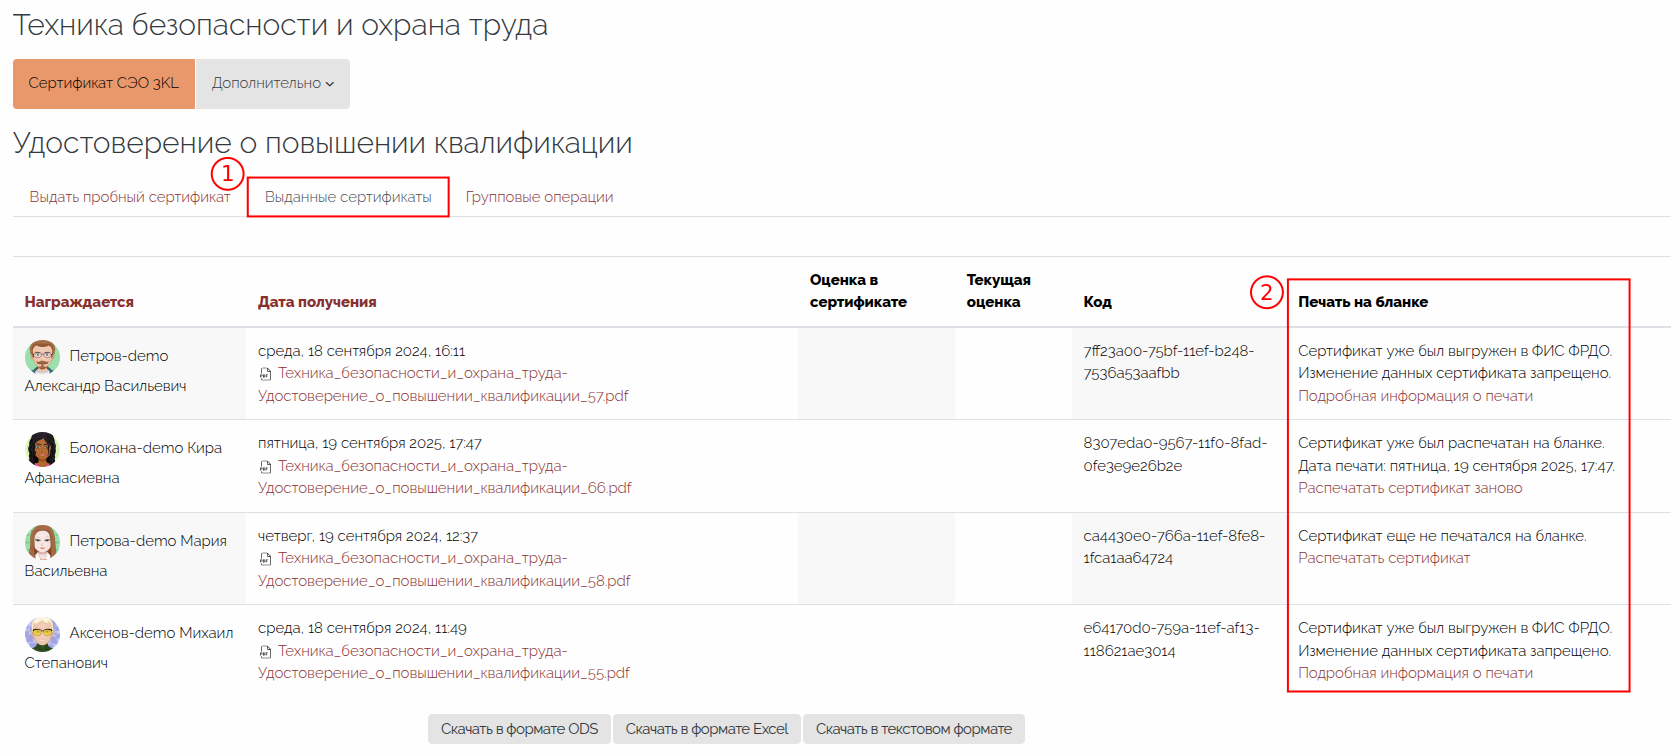
Task: Click PDF file icon for certificate 58
Action: [265, 559]
